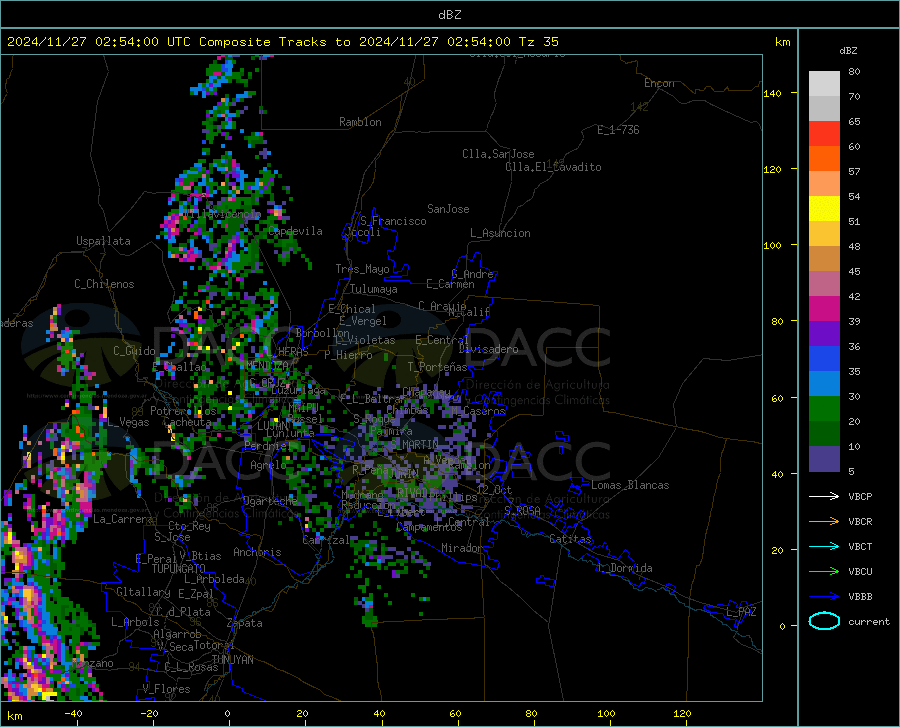Click the 'current' legend label
The image size is (900, 727).
coord(869,621)
